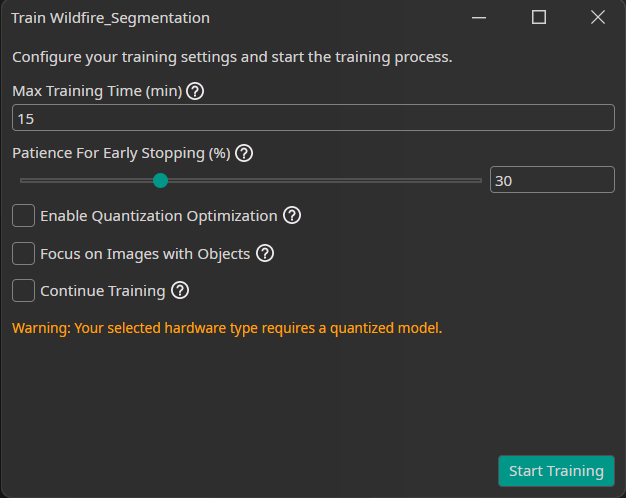Image resolution: width=626 pixels, height=498 pixels.
Task: Click help icon next to Focus on Images with Objects
Action: 265,253
